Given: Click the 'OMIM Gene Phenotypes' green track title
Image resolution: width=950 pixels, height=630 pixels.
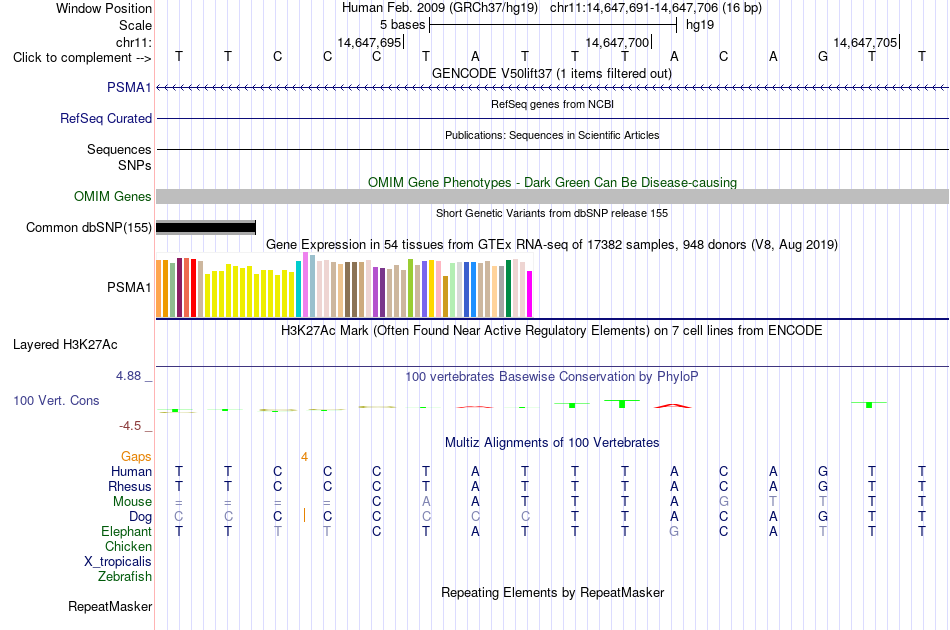Looking at the screenshot, I should pos(552,182).
